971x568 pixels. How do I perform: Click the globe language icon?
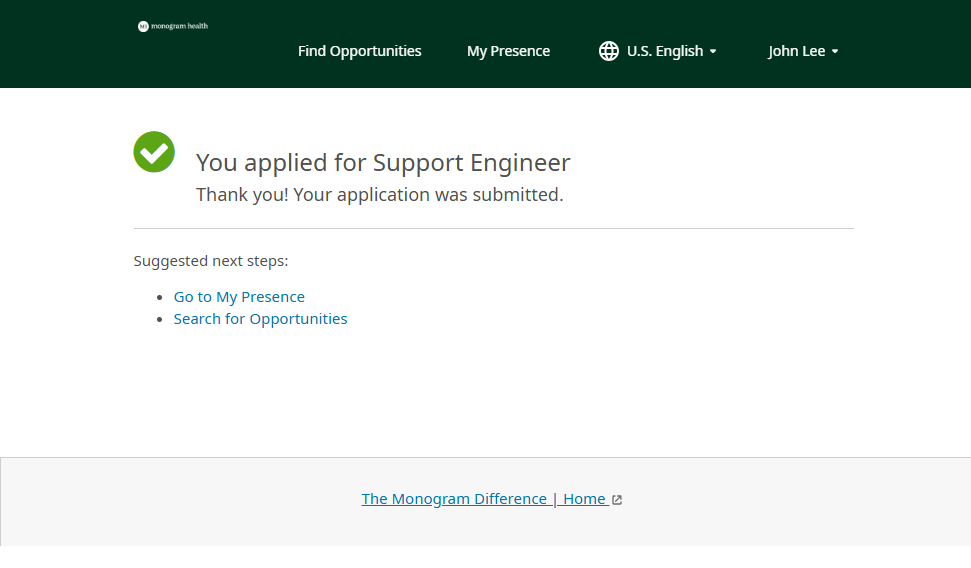tap(608, 51)
